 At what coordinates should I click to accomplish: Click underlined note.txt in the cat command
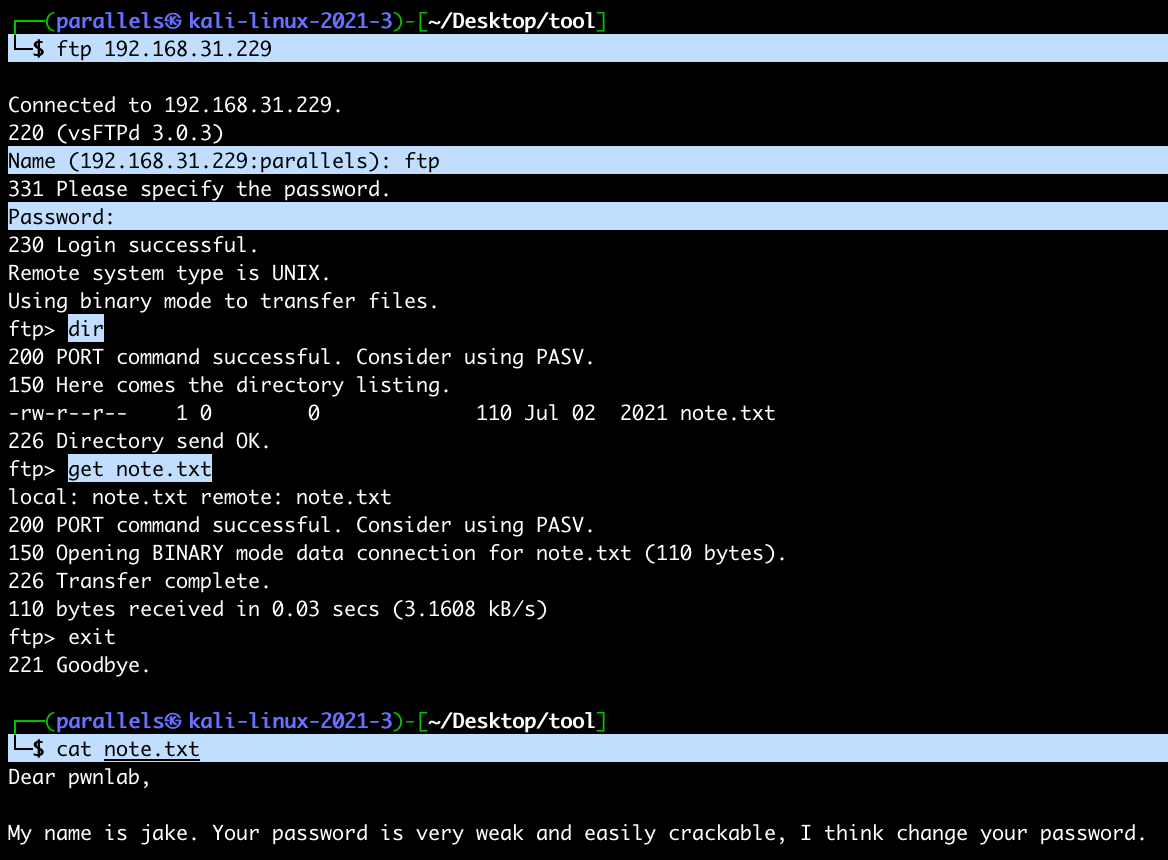point(151,749)
